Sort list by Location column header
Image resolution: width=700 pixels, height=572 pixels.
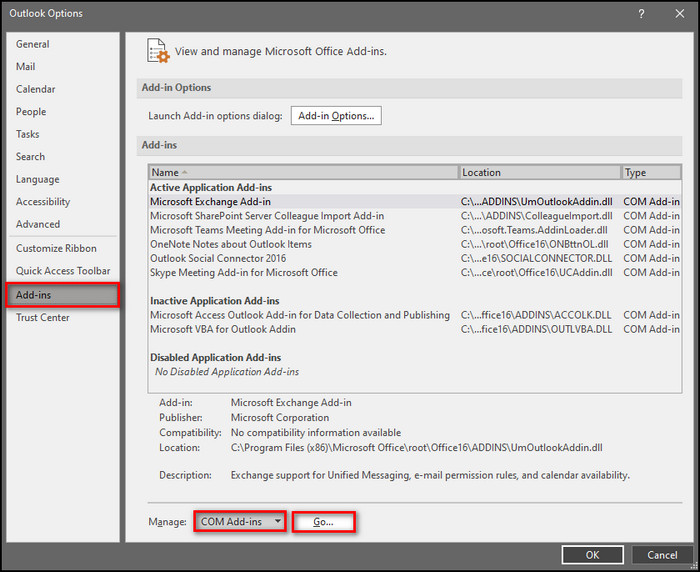(539, 173)
